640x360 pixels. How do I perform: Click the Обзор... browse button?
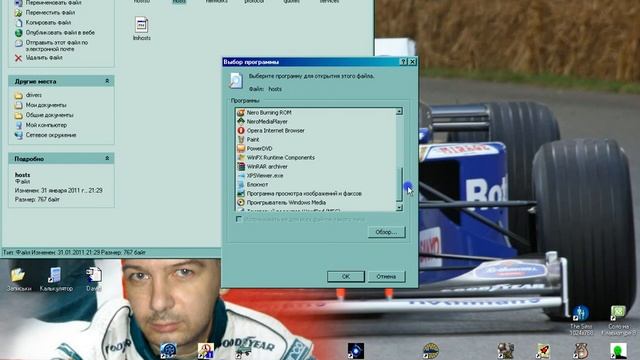tap(386, 232)
